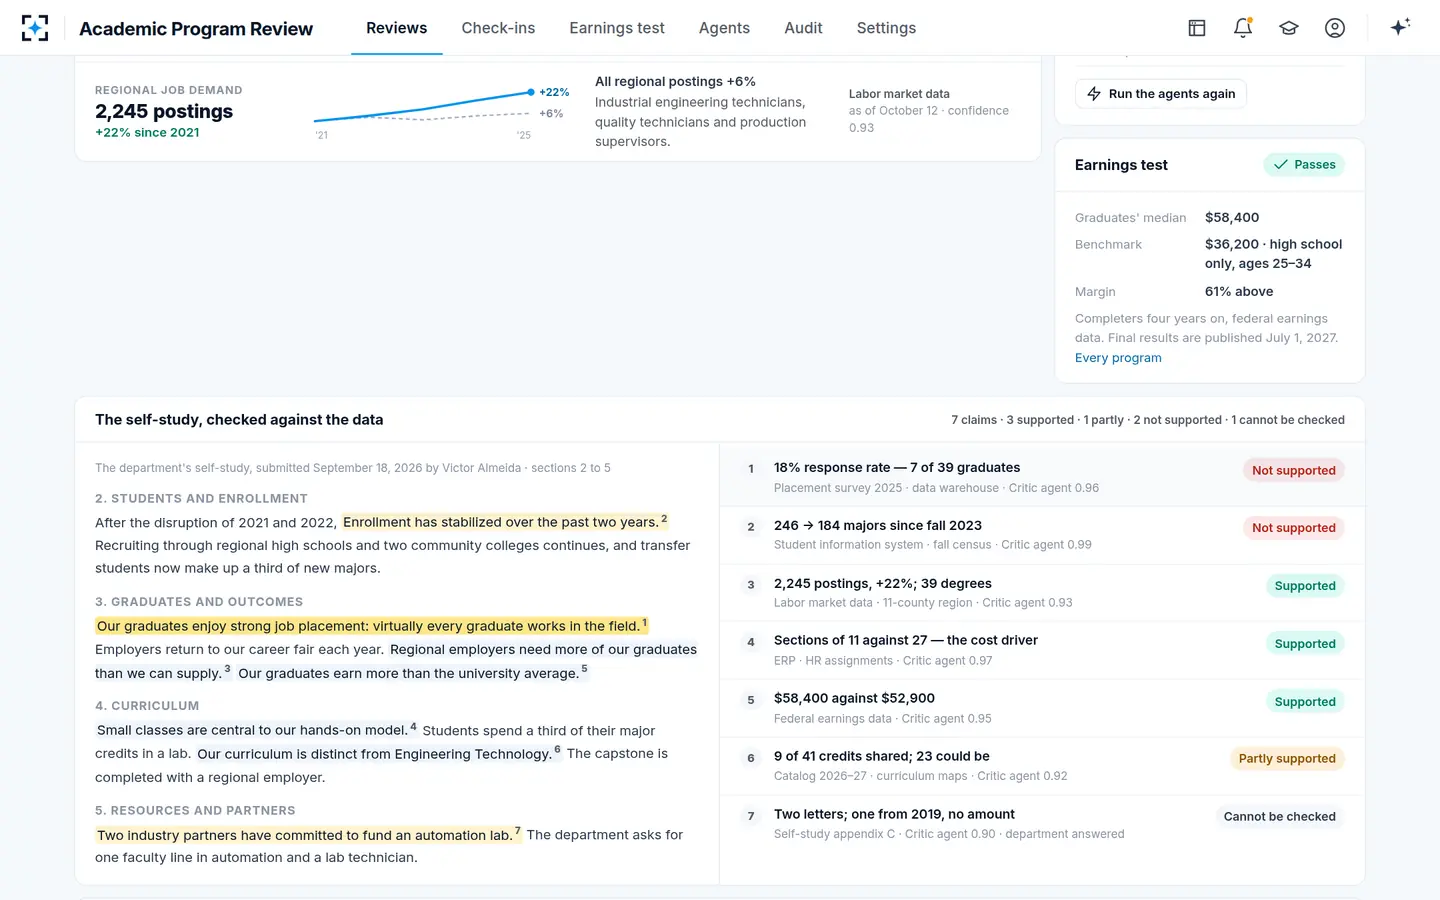Click the Run the agents again button
The image size is (1440, 900).
click(x=1161, y=94)
